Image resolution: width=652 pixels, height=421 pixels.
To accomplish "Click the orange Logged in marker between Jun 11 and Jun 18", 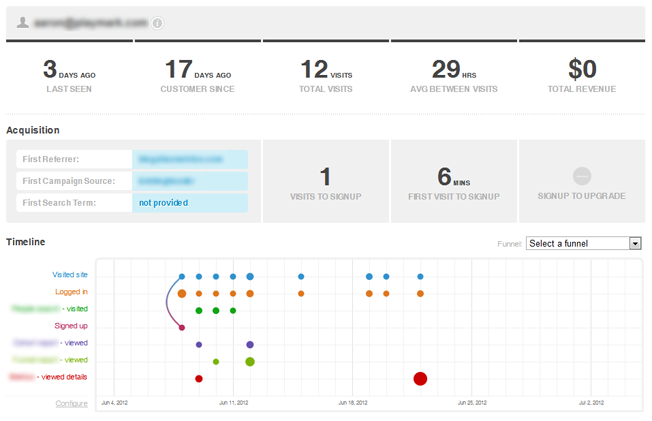I will click(301, 293).
